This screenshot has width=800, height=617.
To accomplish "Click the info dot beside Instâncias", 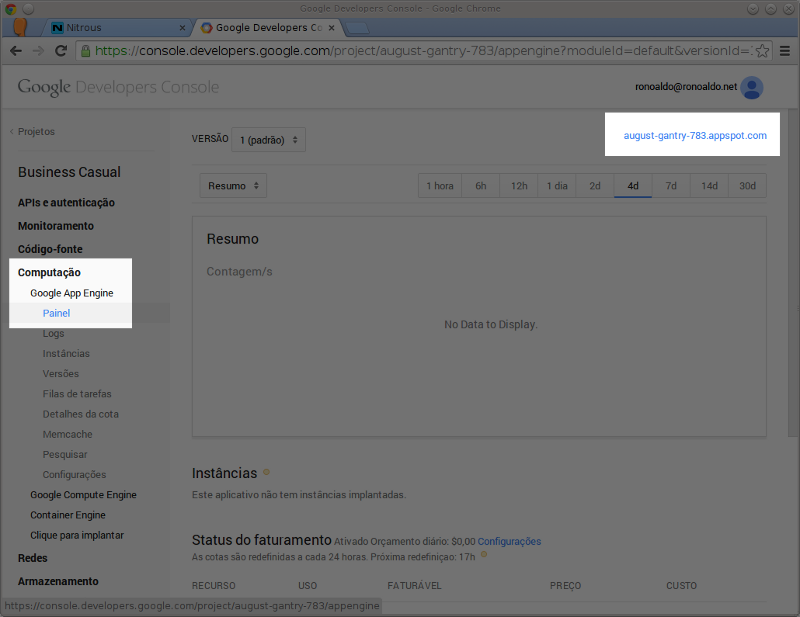I will [x=266, y=472].
